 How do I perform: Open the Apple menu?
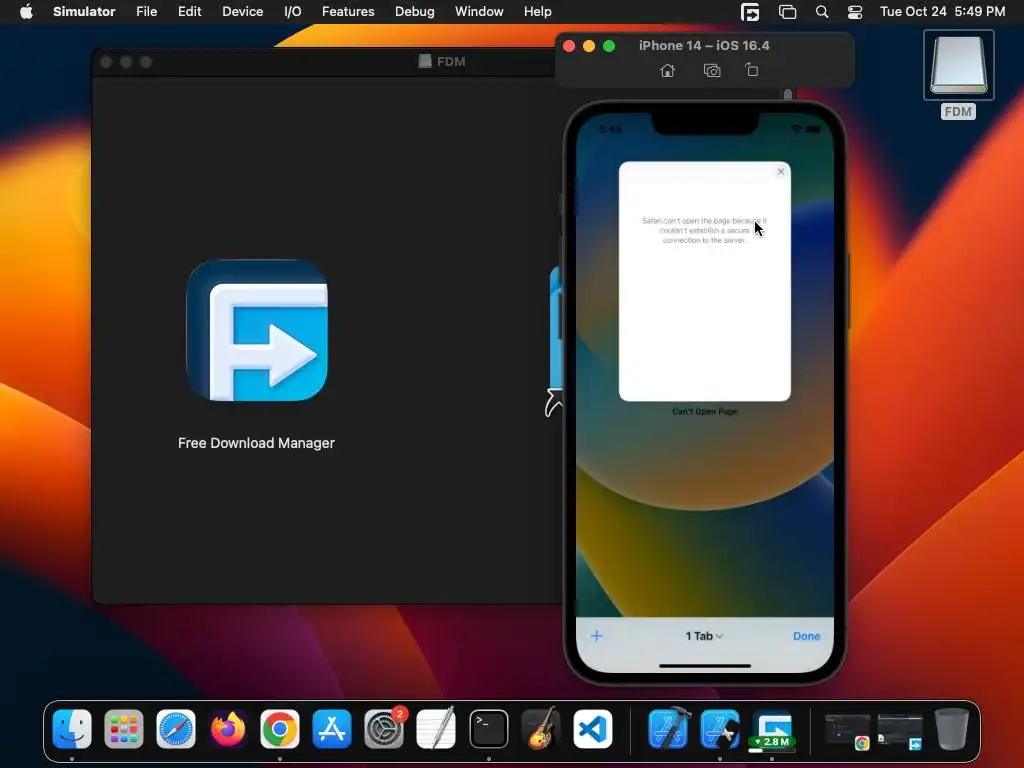[26, 12]
